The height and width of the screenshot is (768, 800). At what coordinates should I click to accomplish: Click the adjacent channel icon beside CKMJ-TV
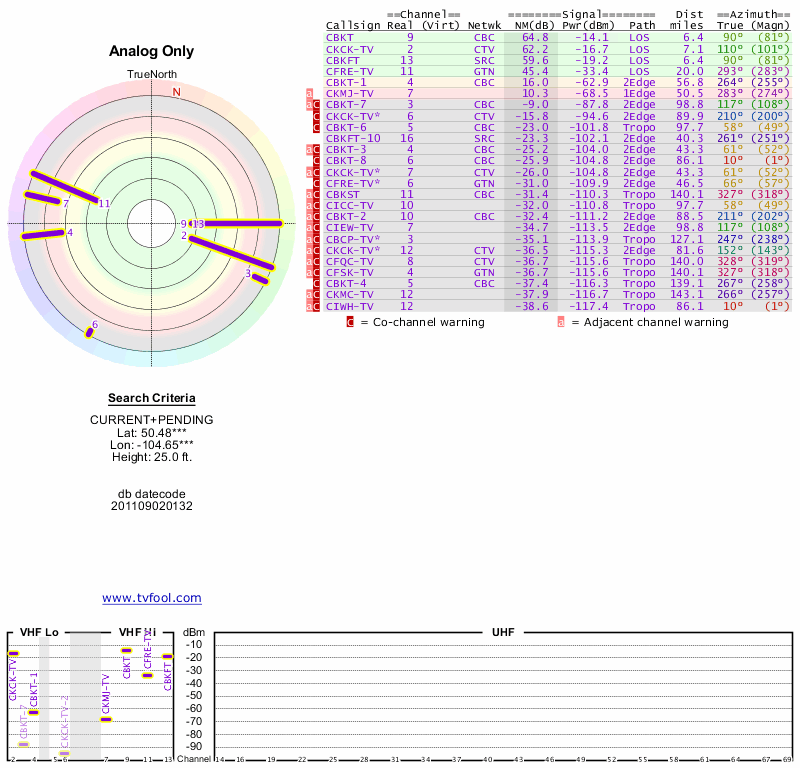tap(309, 93)
